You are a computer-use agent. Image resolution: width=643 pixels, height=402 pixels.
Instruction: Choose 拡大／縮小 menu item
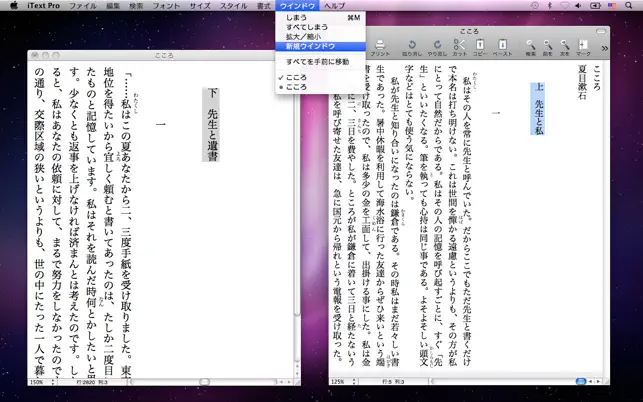pos(320,37)
